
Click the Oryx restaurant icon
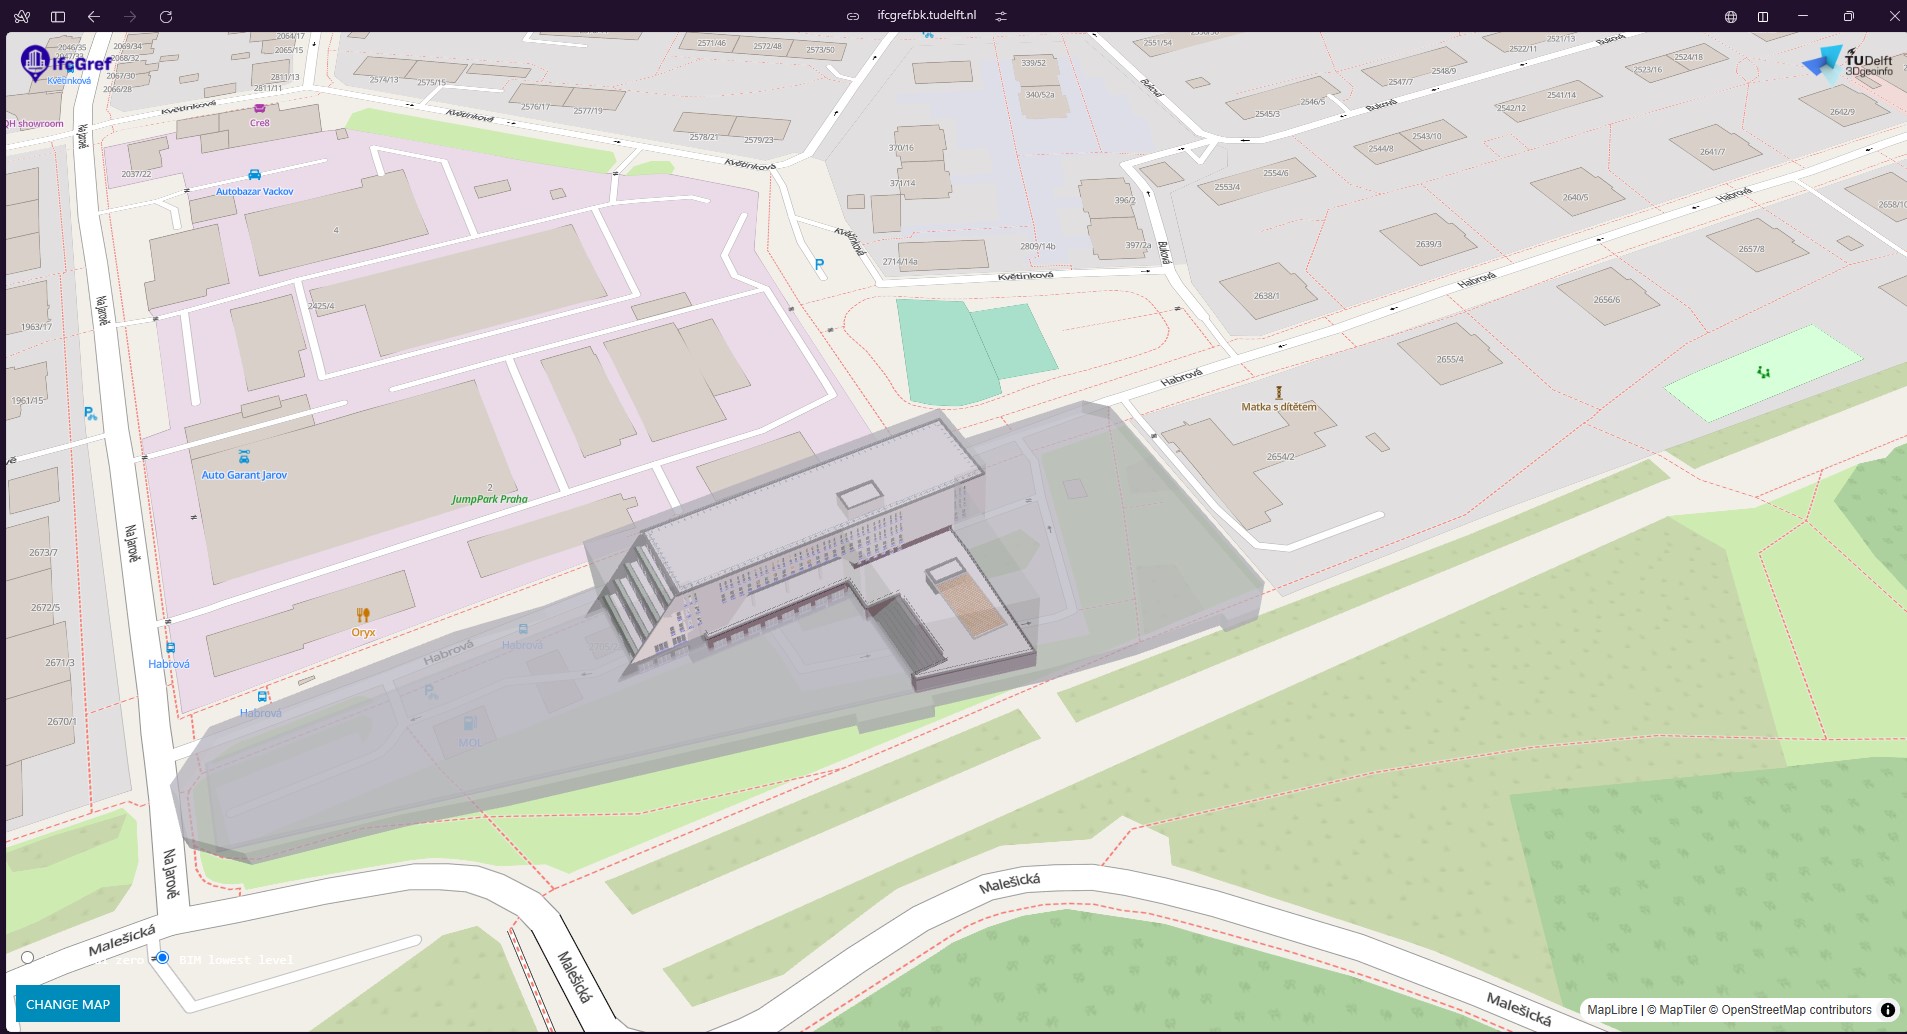coord(363,615)
